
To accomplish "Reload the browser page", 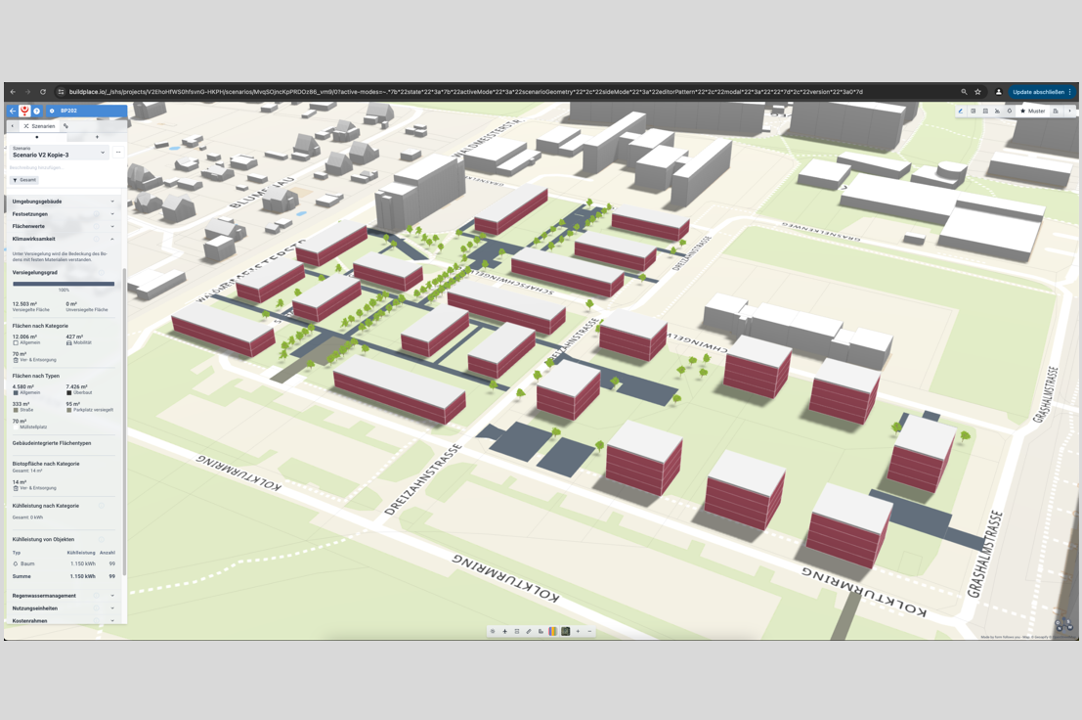I will (x=45, y=92).
